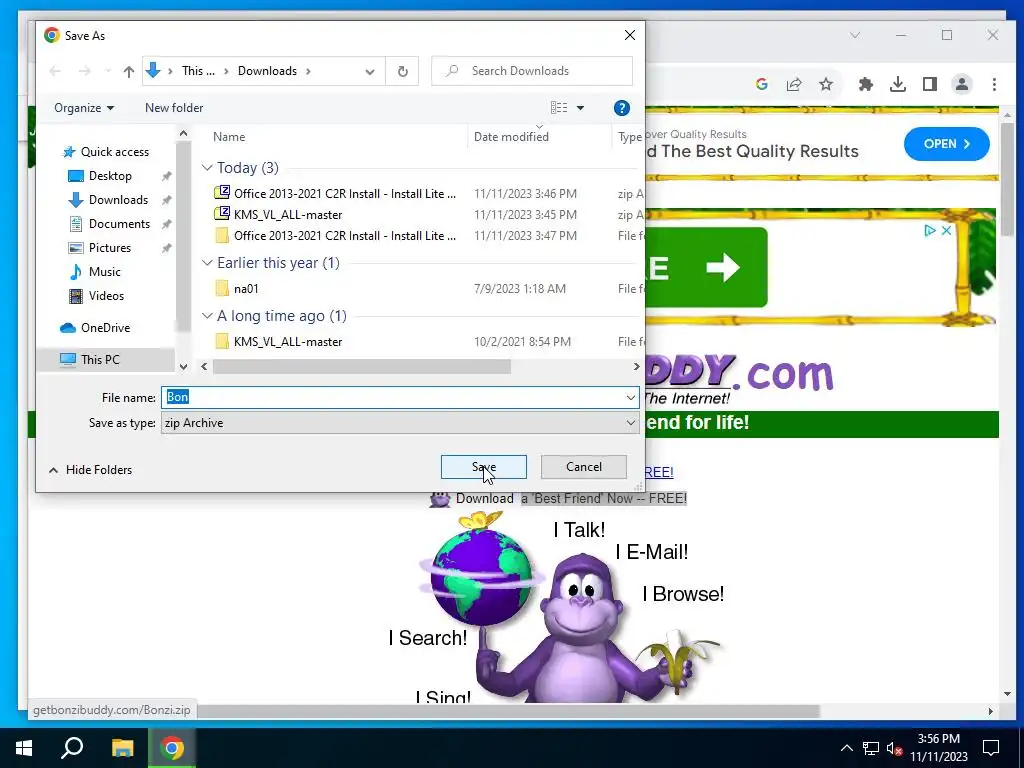Viewport: 1024px width, 768px height.
Task: Select Music in sidebar
Action: pos(95,272)
